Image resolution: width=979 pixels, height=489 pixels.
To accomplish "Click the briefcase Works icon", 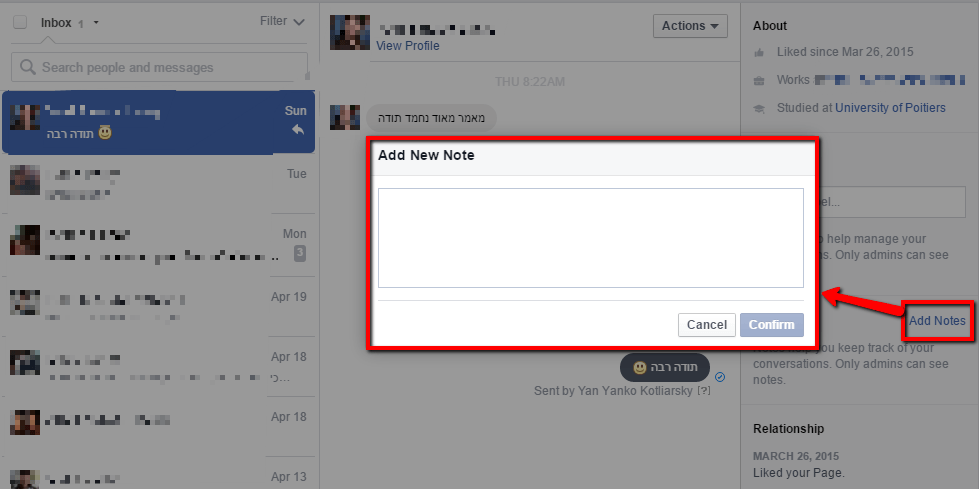I will click(x=759, y=81).
